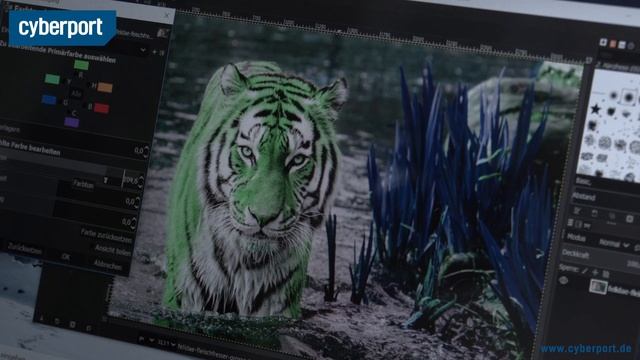
Task: Click the edit brush icon below Abstand
Action: pos(577,211)
